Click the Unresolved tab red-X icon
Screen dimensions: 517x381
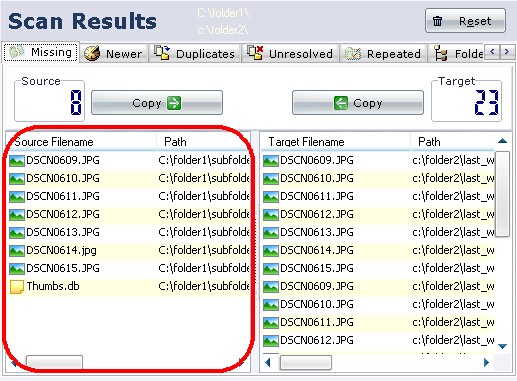click(255, 53)
